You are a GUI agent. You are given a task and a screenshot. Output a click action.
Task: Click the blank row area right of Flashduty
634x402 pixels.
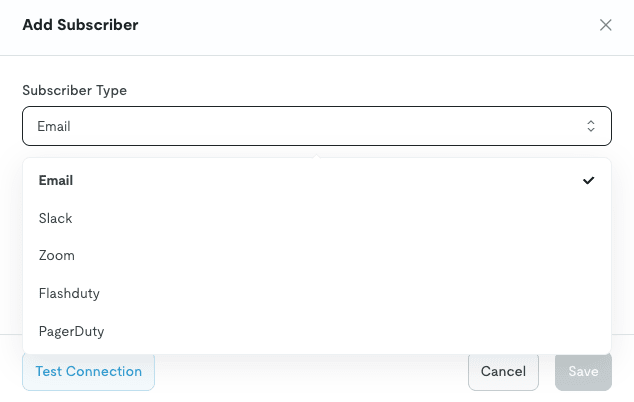350,293
